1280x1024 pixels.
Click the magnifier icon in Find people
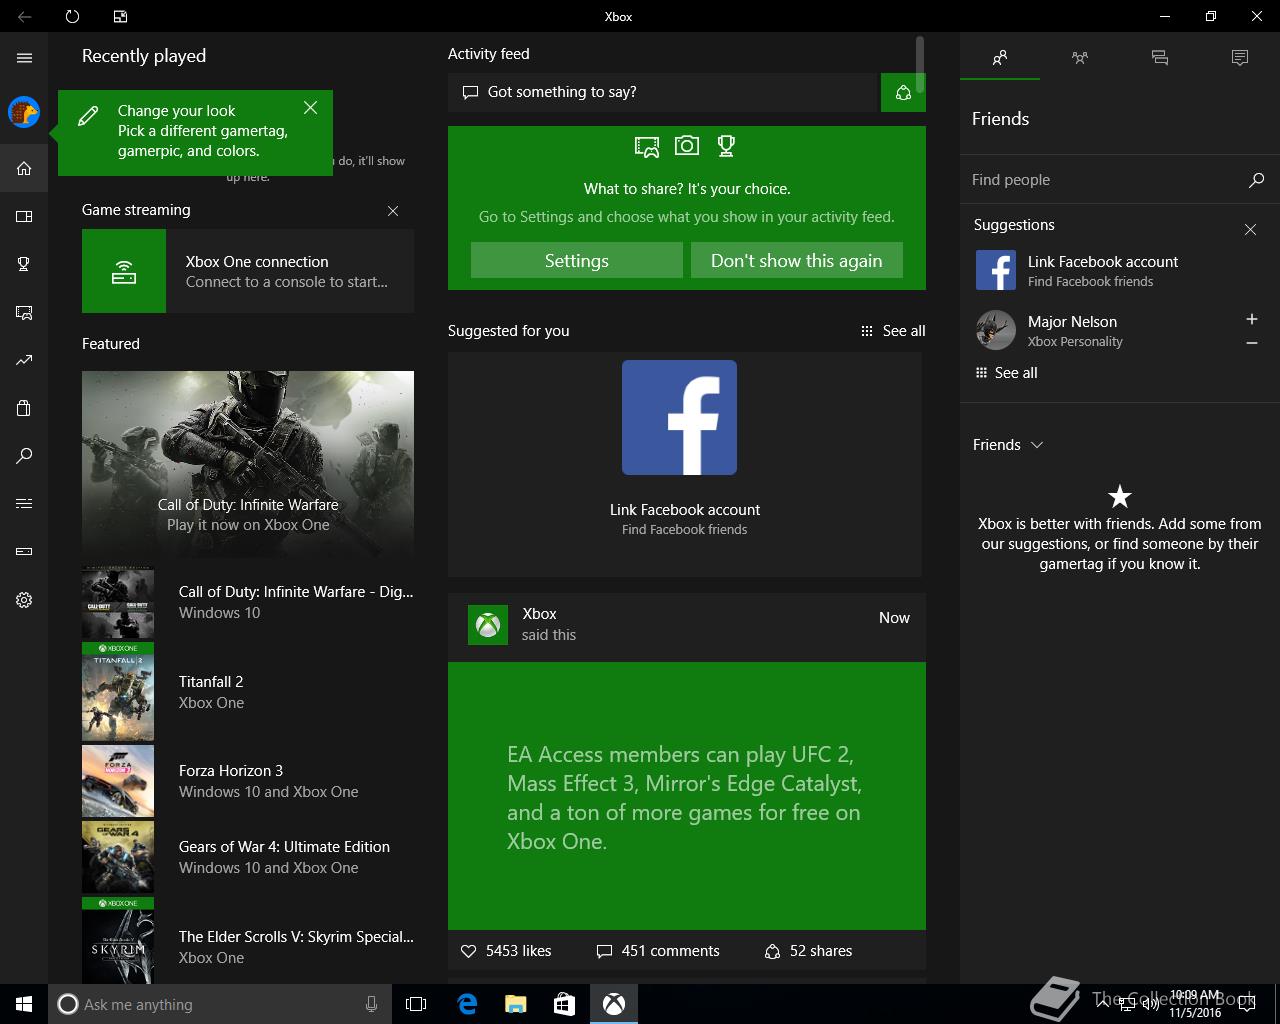point(1257,180)
